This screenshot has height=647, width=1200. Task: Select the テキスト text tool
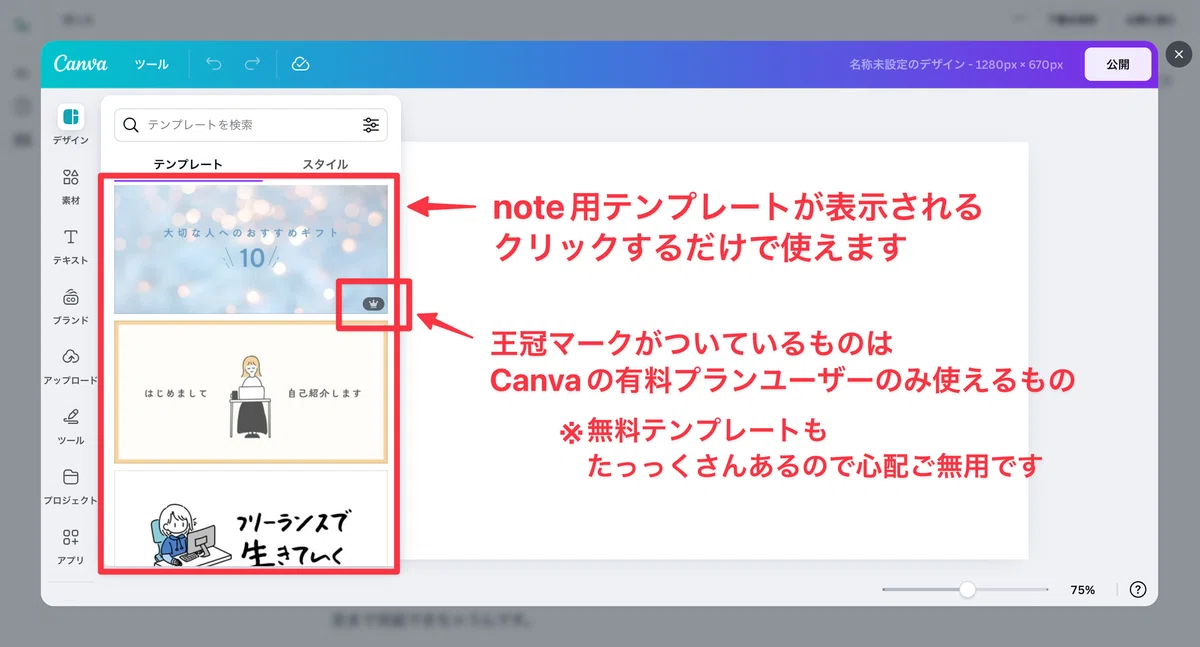coord(70,238)
